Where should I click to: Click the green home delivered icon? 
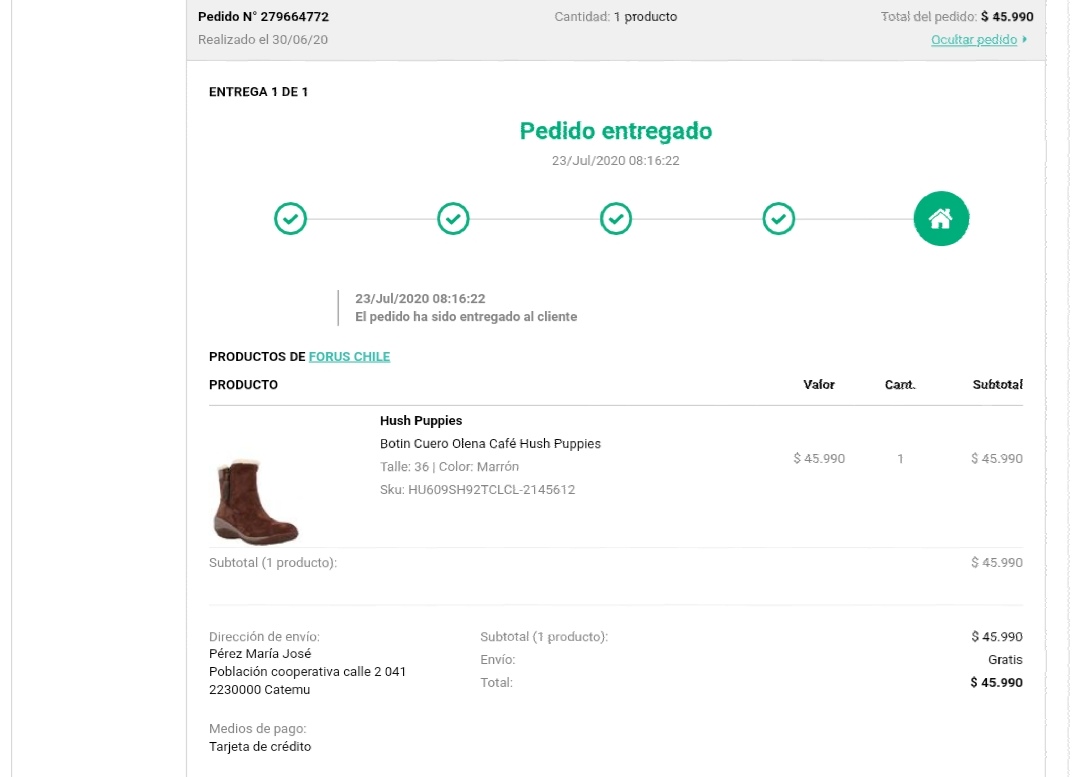coord(941,218)
